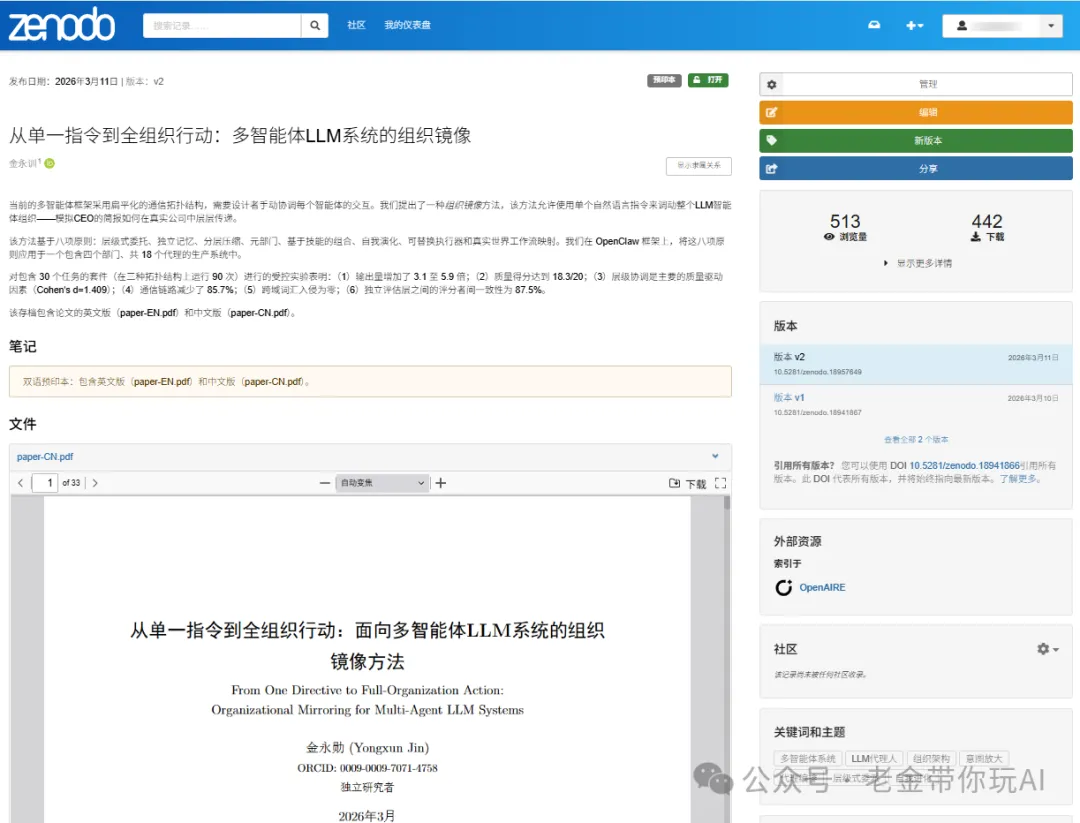1080x823 pixels.
Task: Click the orange 编辑 button
Action: [915, 113]
